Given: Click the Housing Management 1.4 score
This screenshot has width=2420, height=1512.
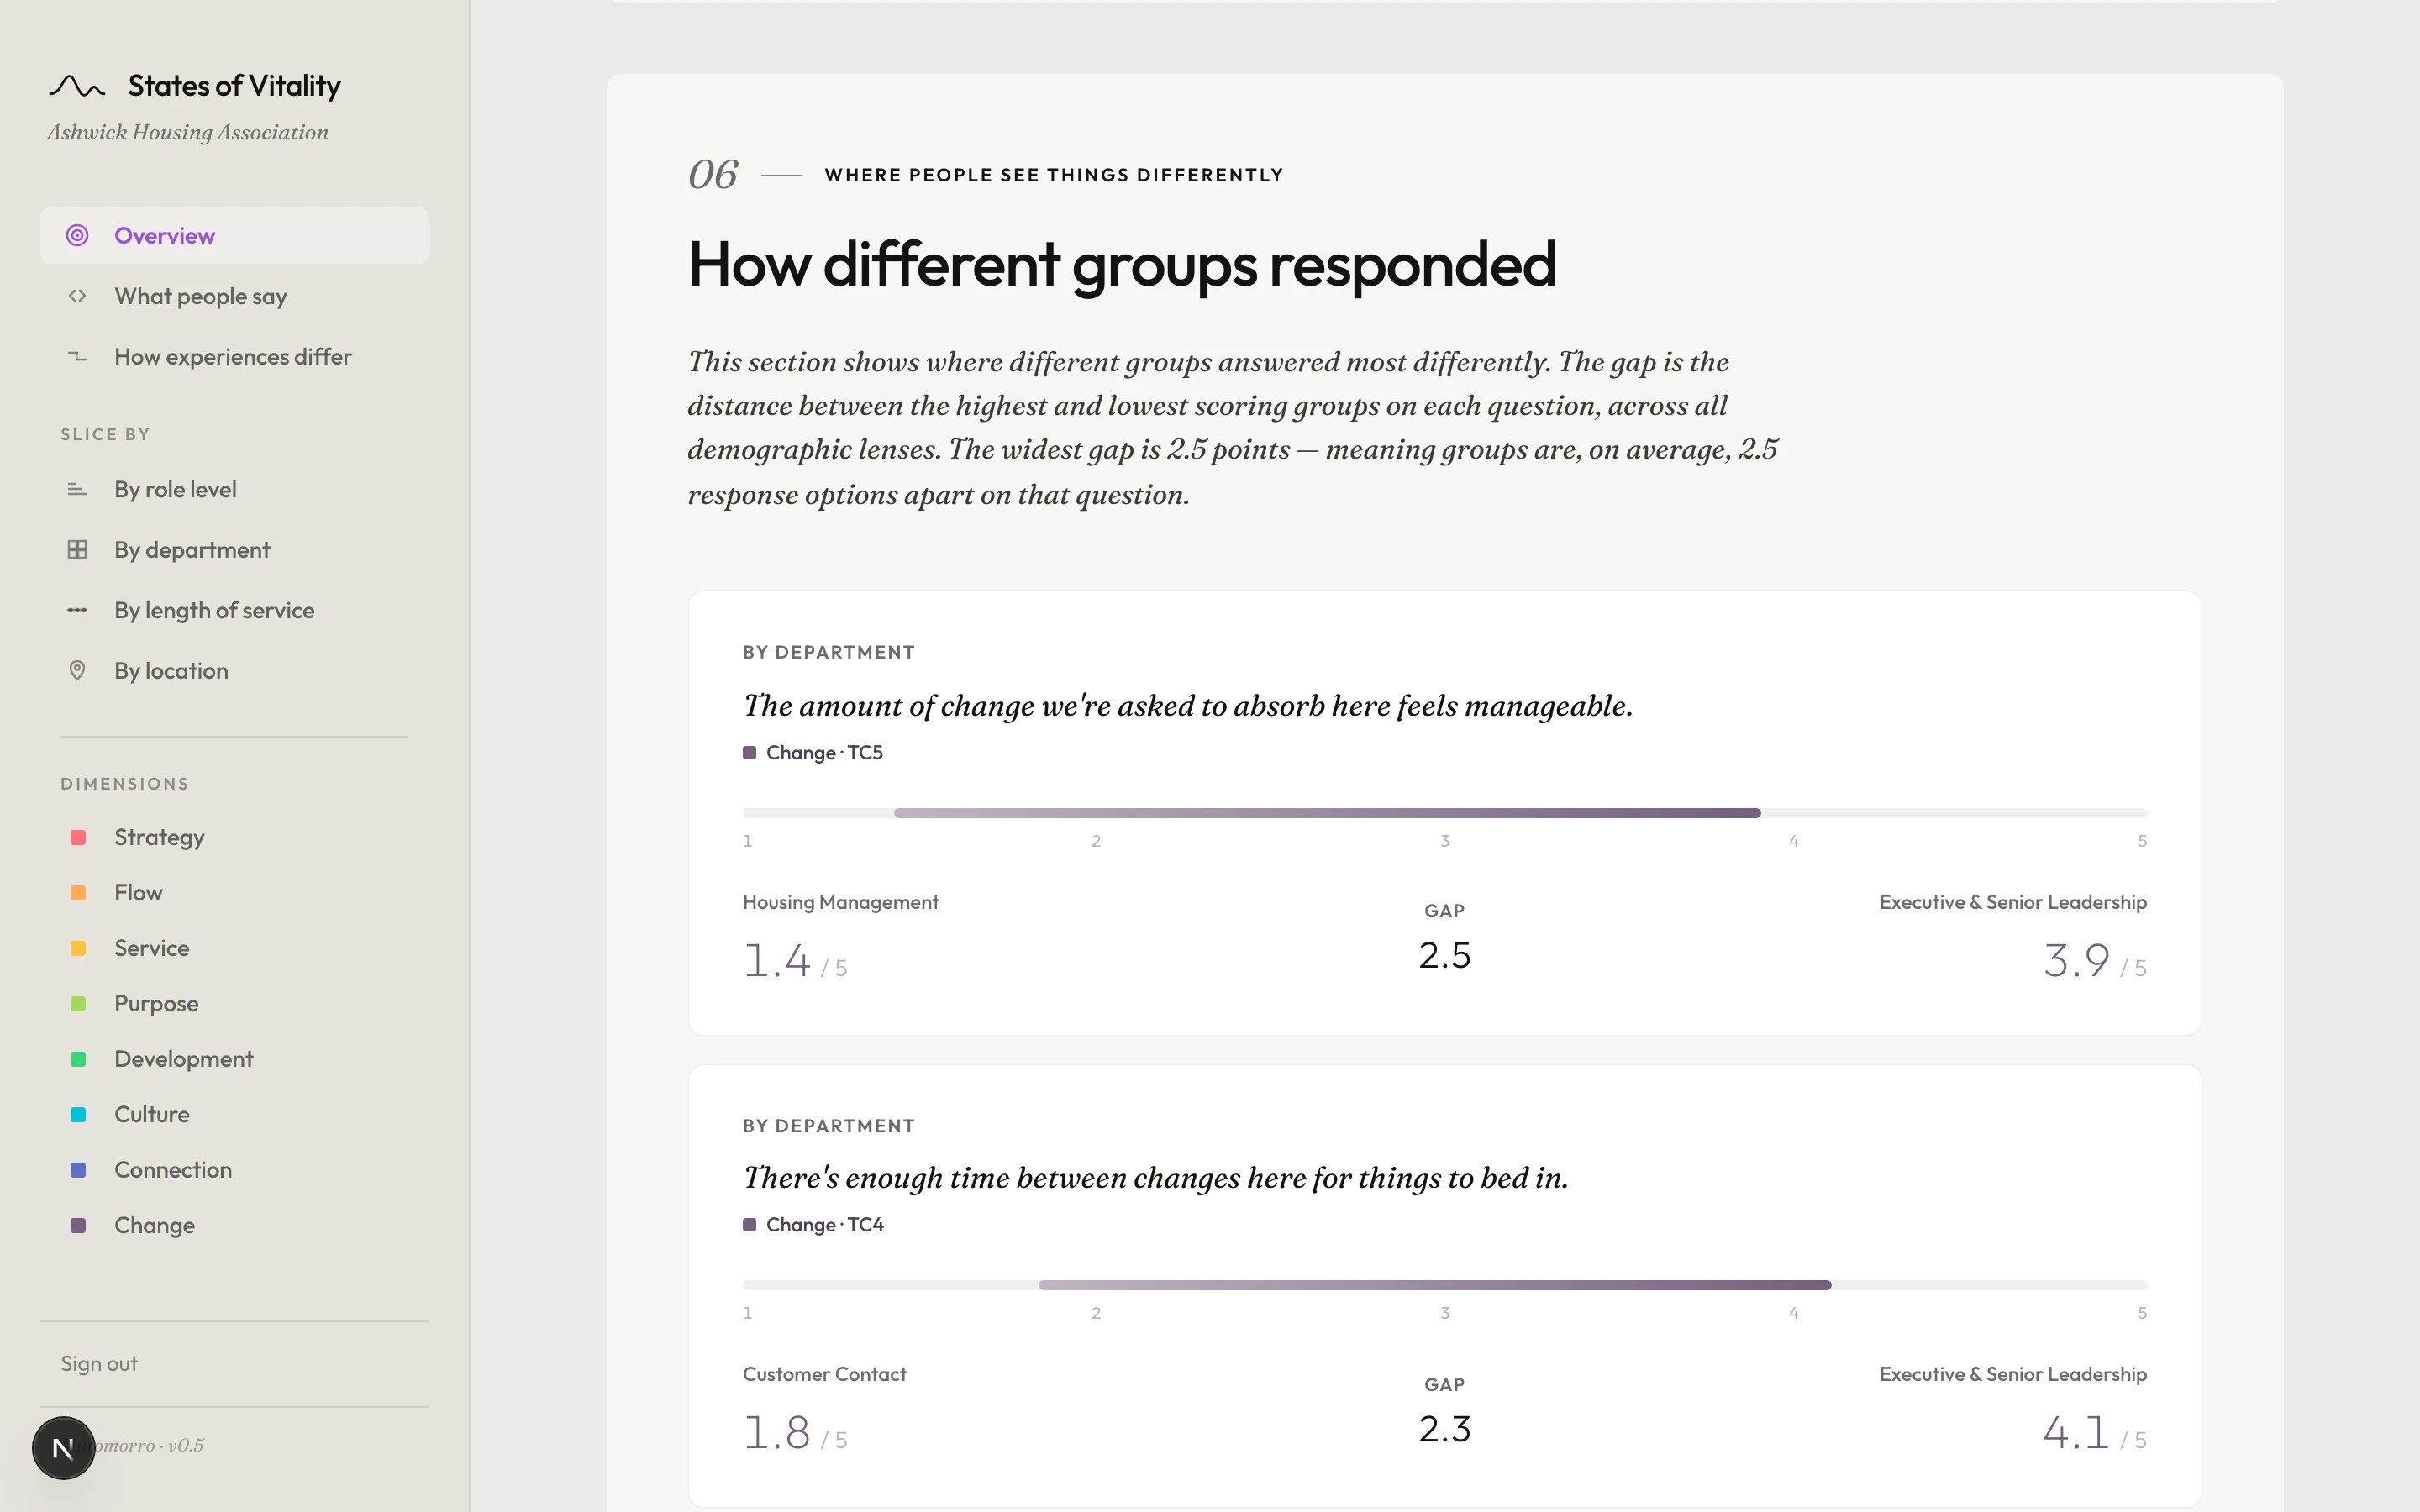Looking at the screenshot, I should 795,961.
